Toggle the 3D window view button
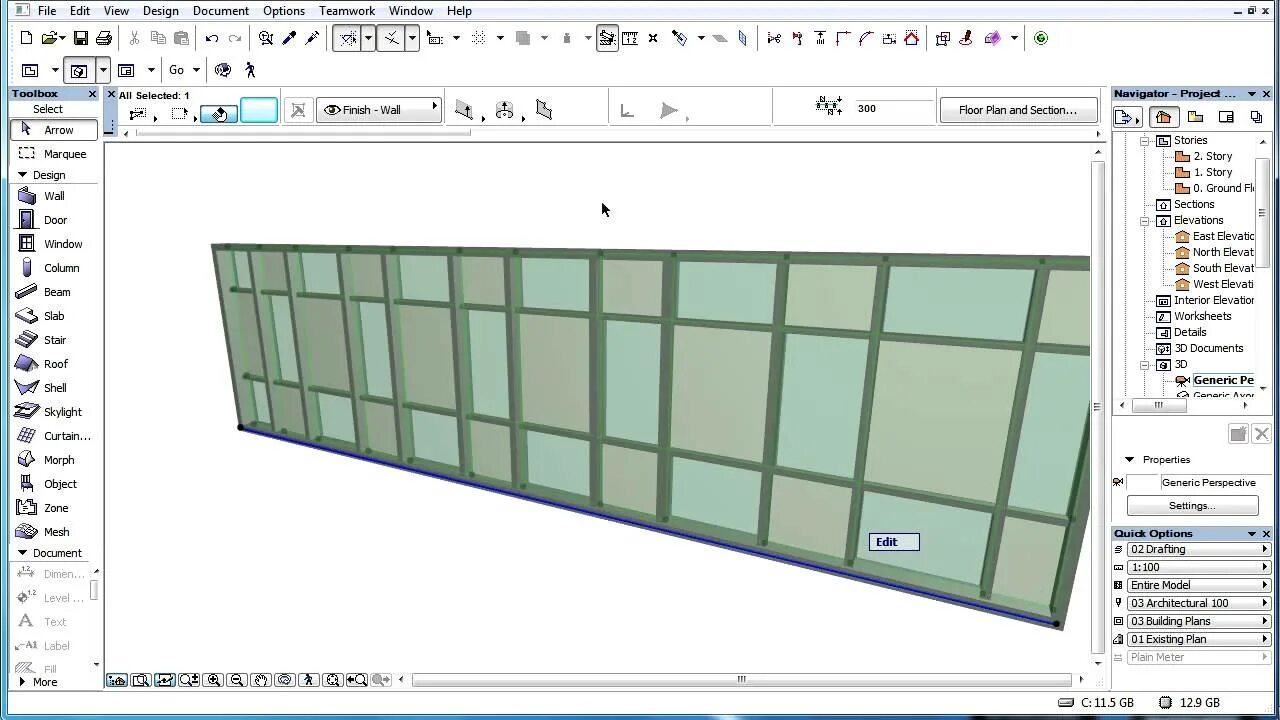 tap(78, 70)
